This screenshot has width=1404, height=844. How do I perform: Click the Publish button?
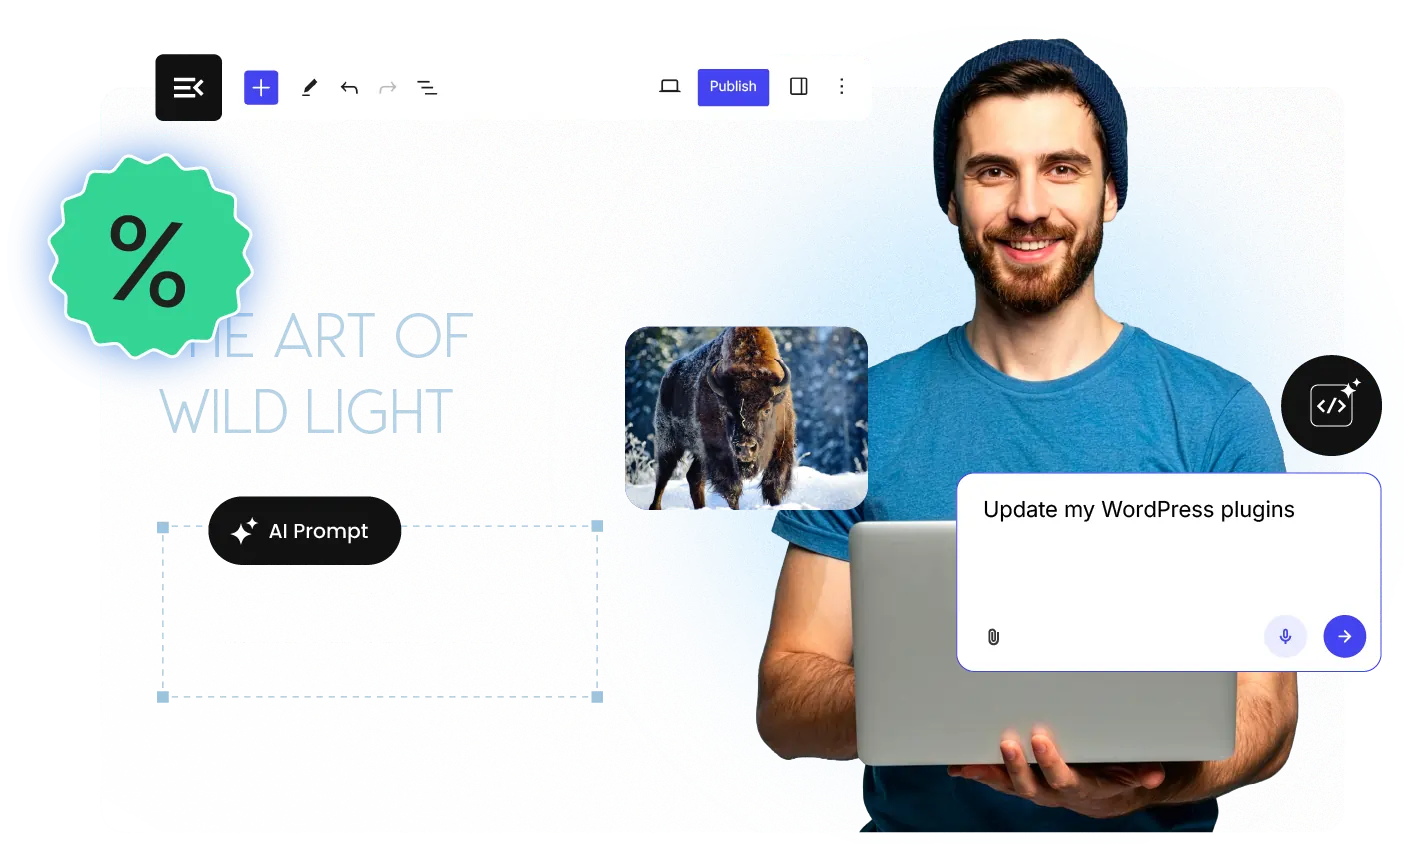[x=733, y=87]
